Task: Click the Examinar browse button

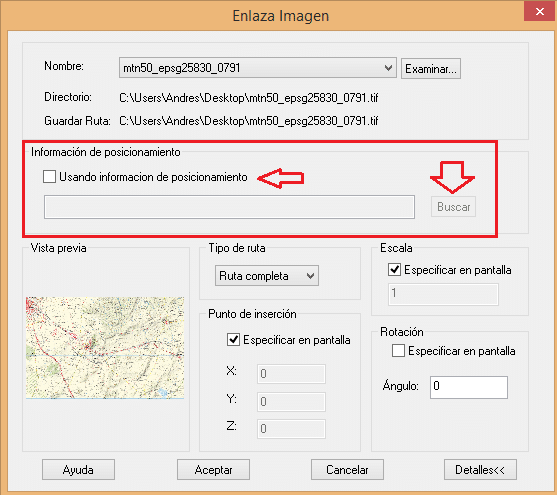Action: coord(431,69)
